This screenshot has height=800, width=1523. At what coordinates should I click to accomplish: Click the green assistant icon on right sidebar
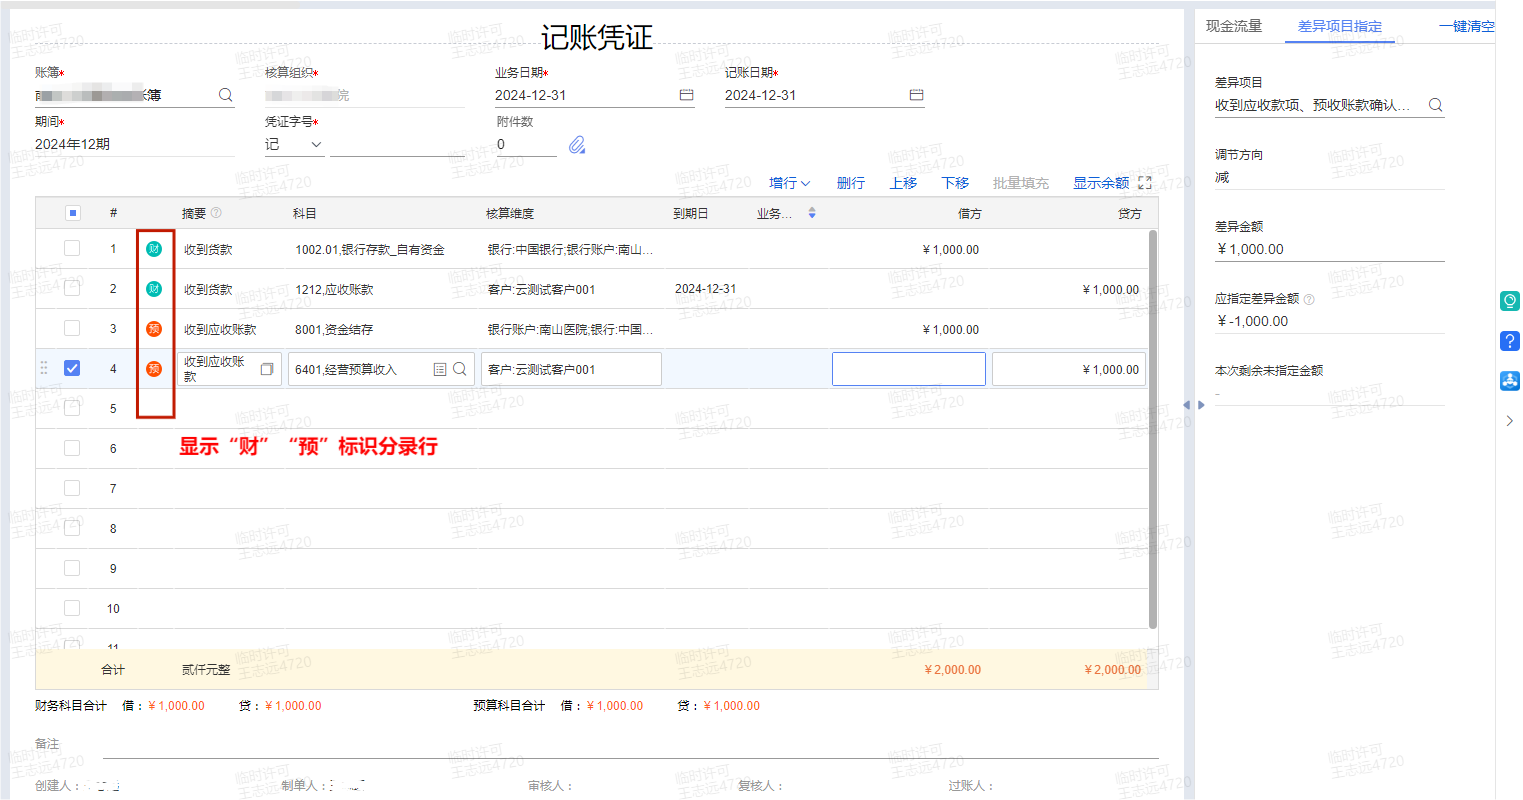coord(1510,301)
